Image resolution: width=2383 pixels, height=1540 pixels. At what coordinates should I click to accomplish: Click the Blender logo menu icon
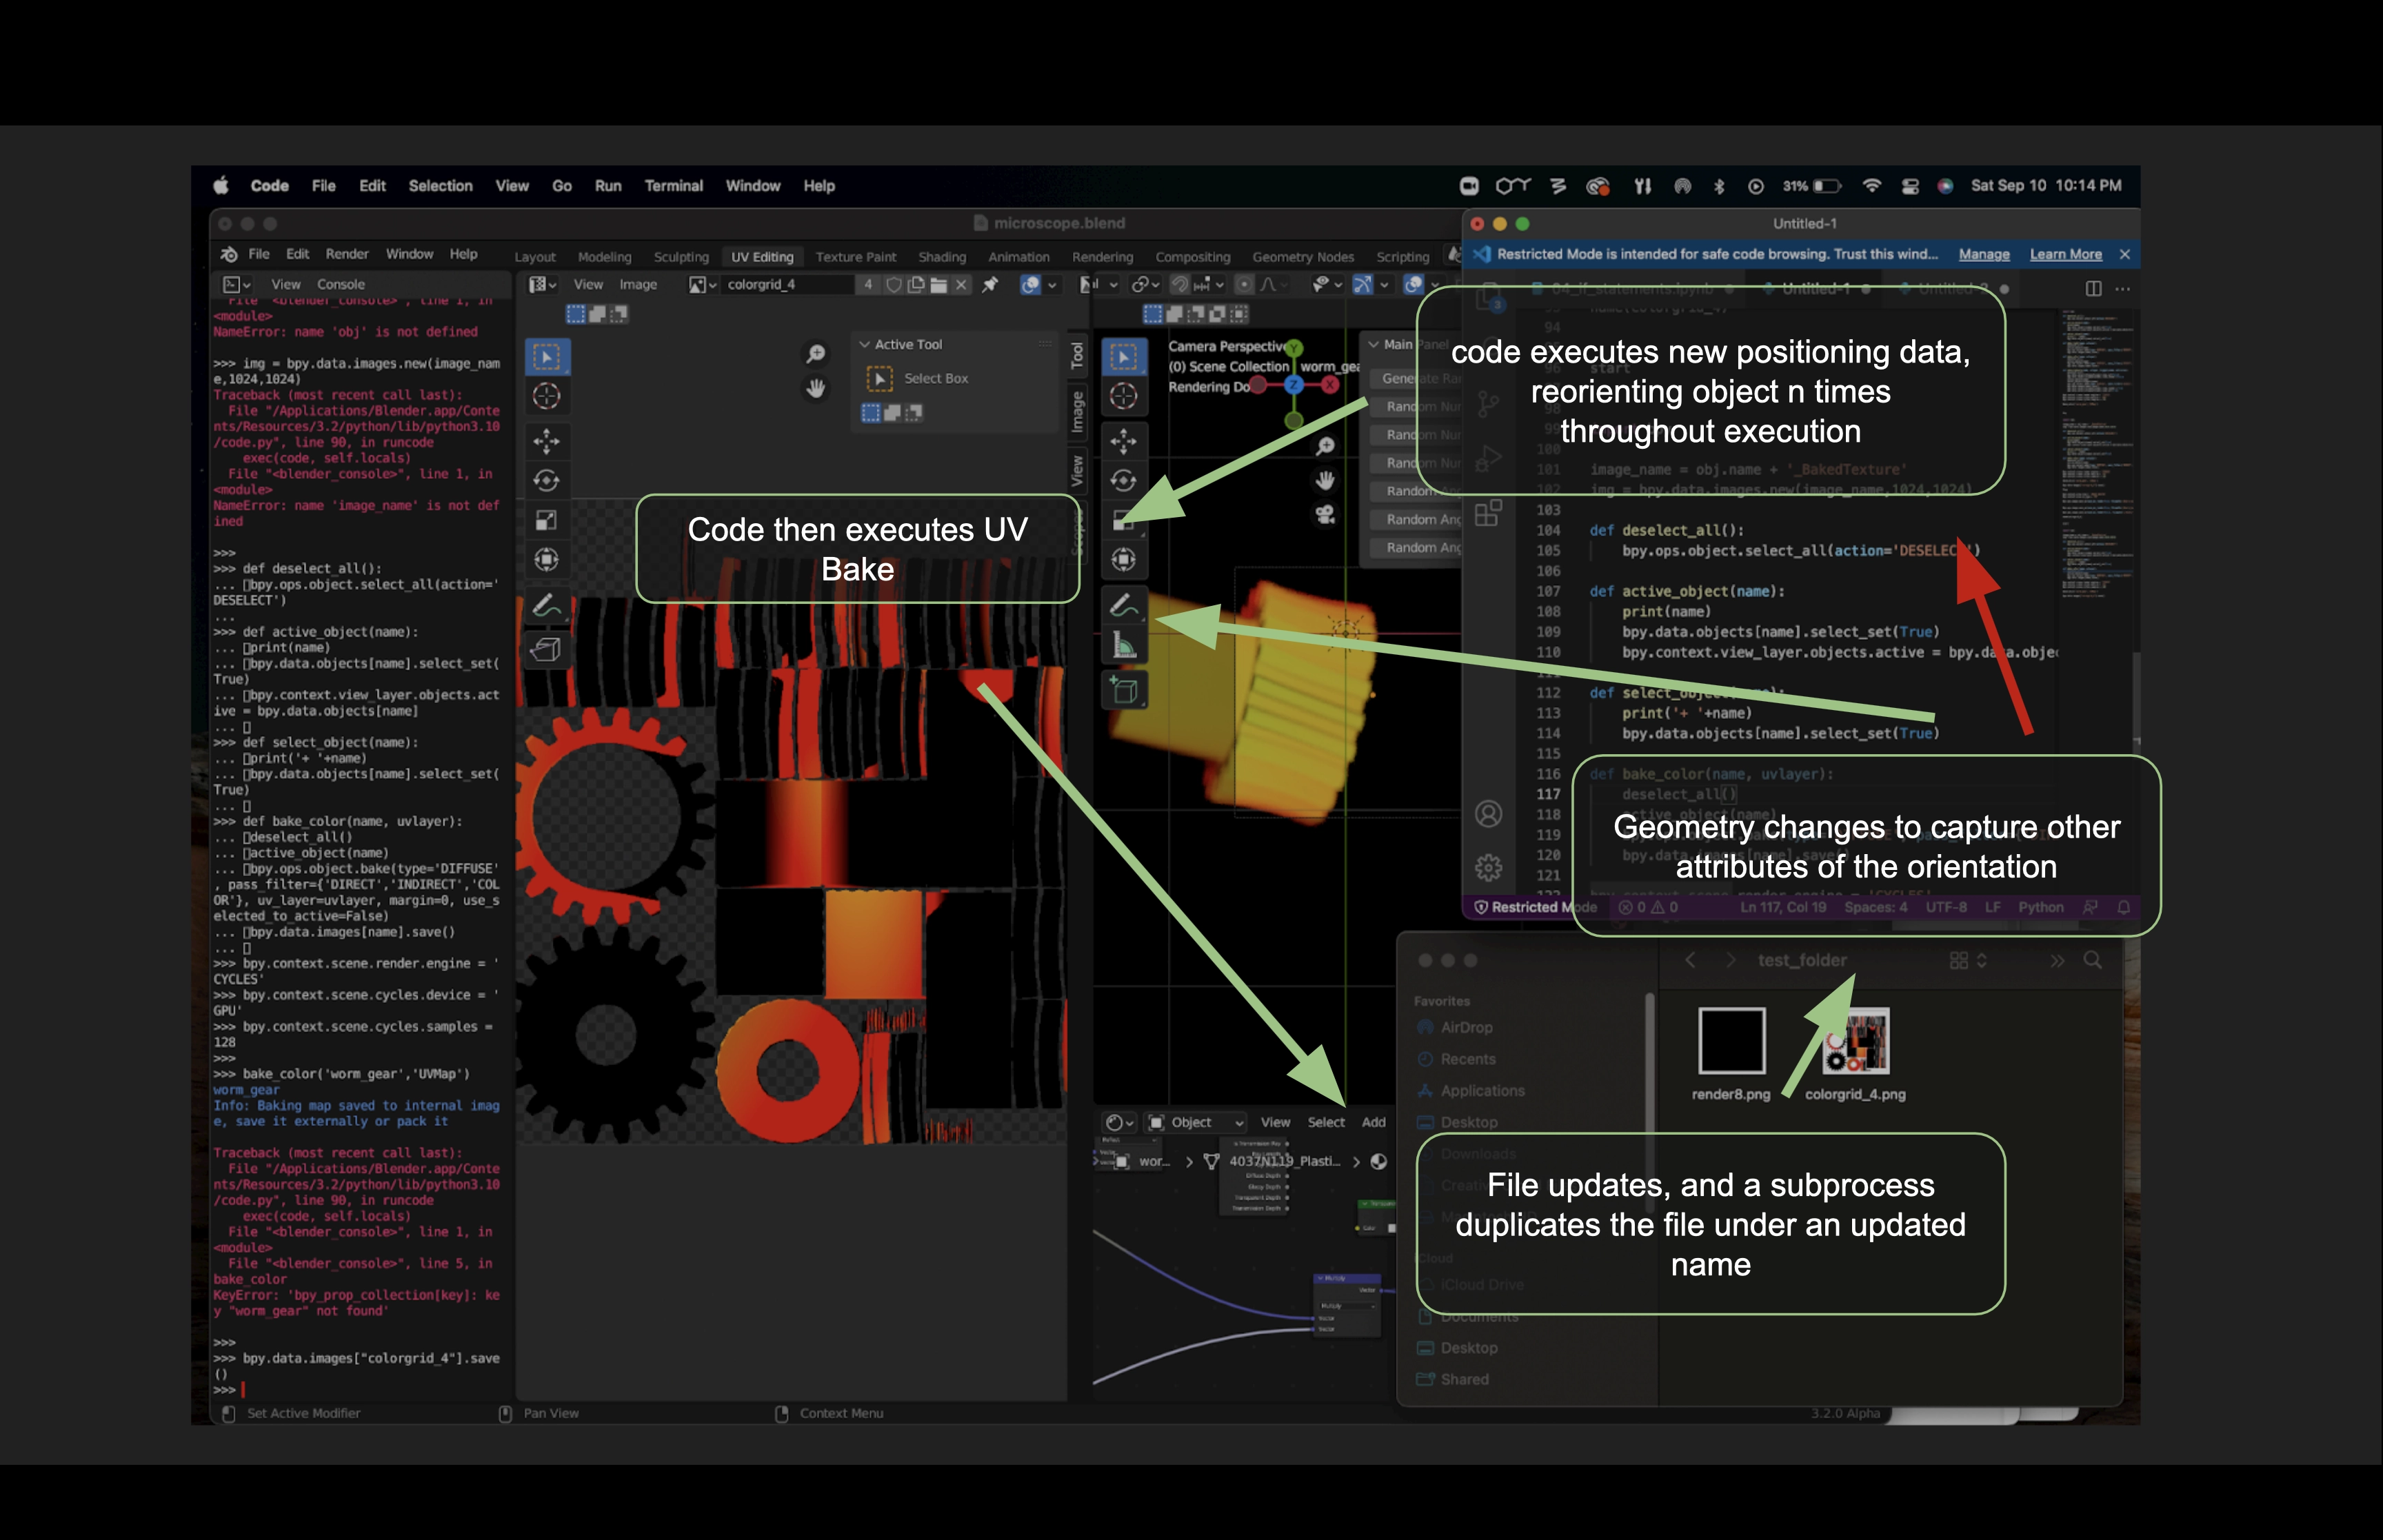point(229,254)
